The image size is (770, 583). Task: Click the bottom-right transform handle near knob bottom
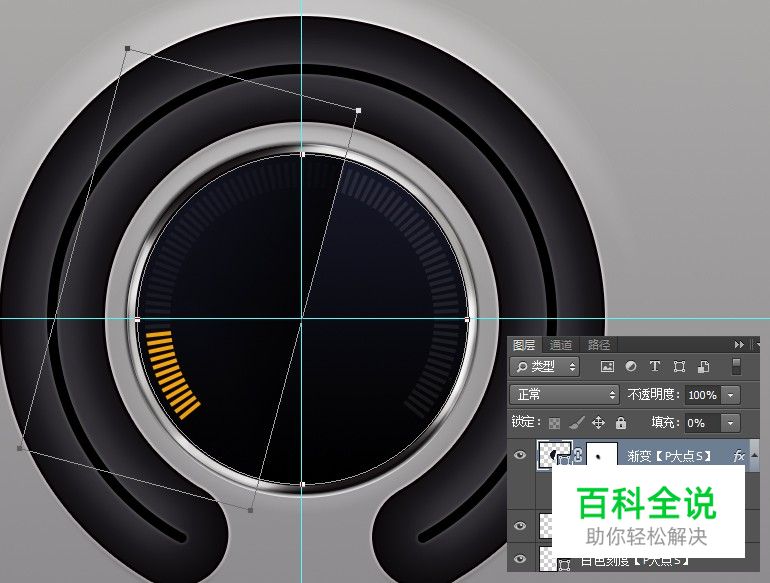[251, 510]
